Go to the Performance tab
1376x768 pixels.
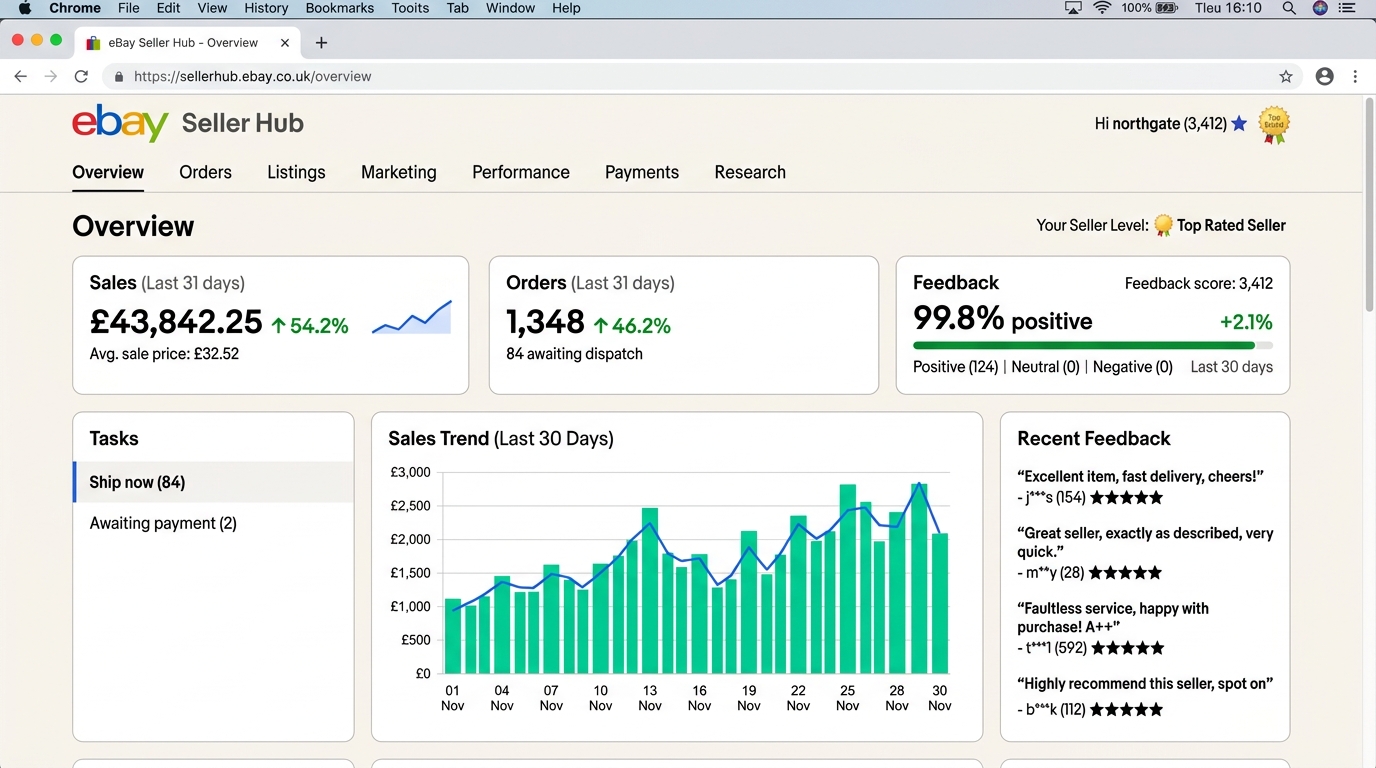click(521, 172)
